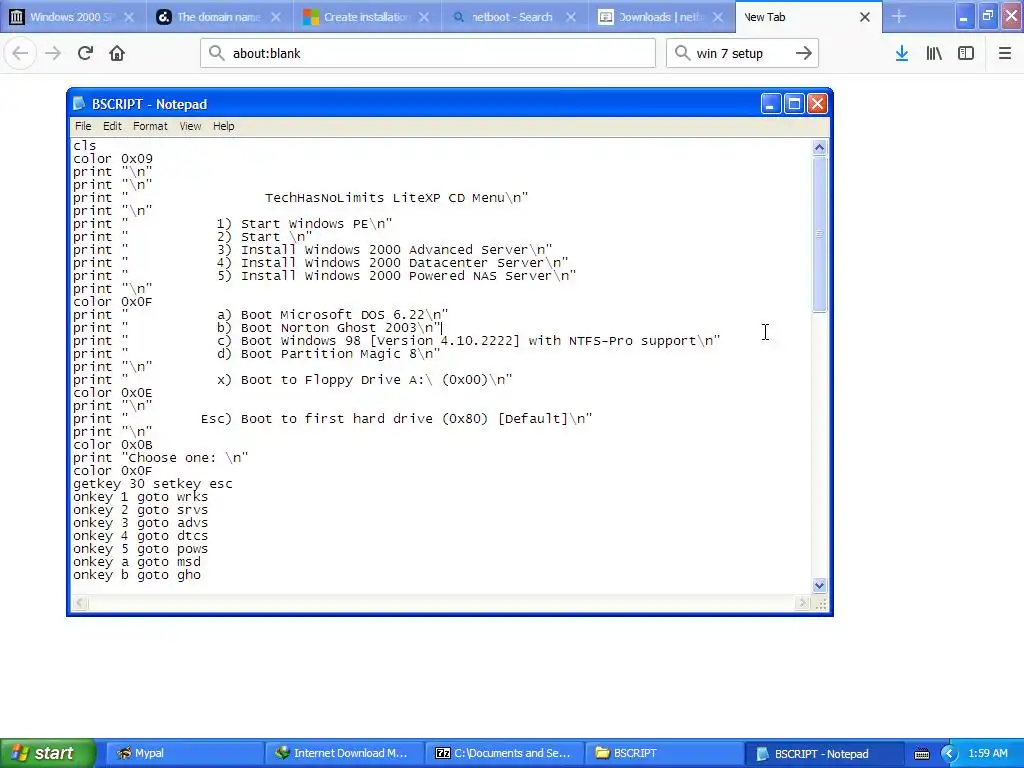Open Notepad Edit menu
The image size is (1024, 768).
[x=112, y=126]
